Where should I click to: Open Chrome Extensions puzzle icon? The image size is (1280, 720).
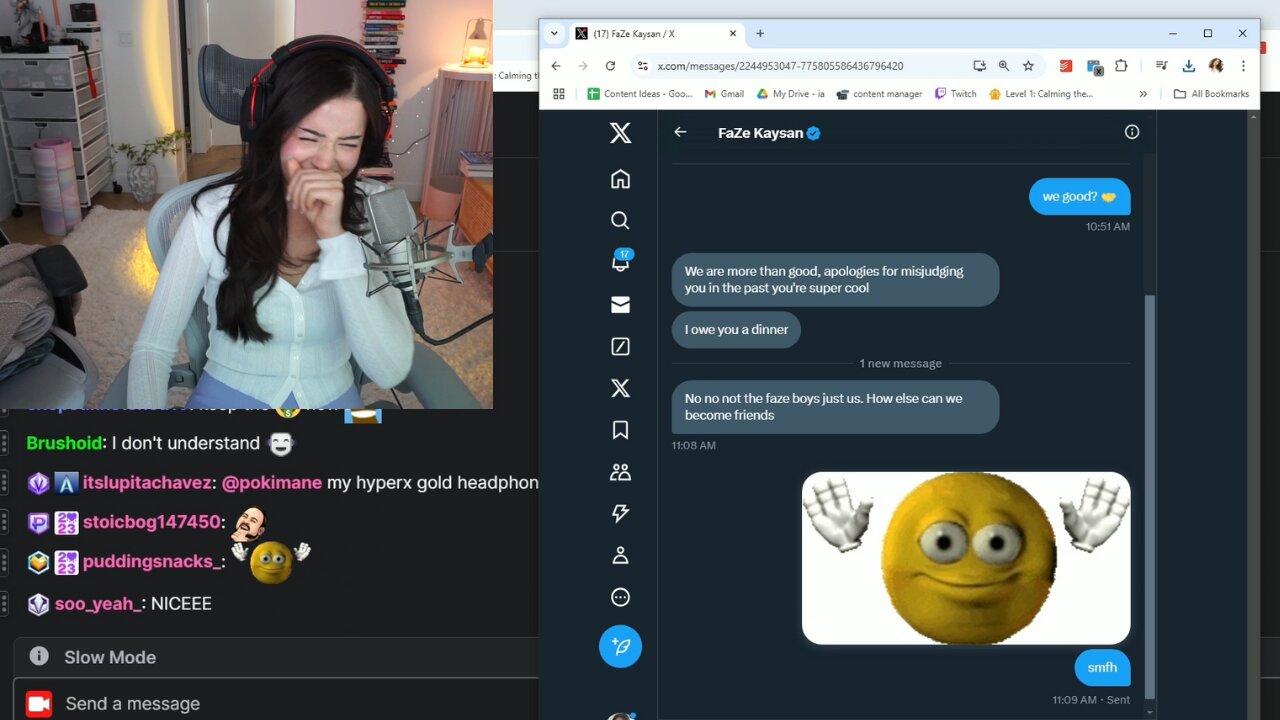1121,66
